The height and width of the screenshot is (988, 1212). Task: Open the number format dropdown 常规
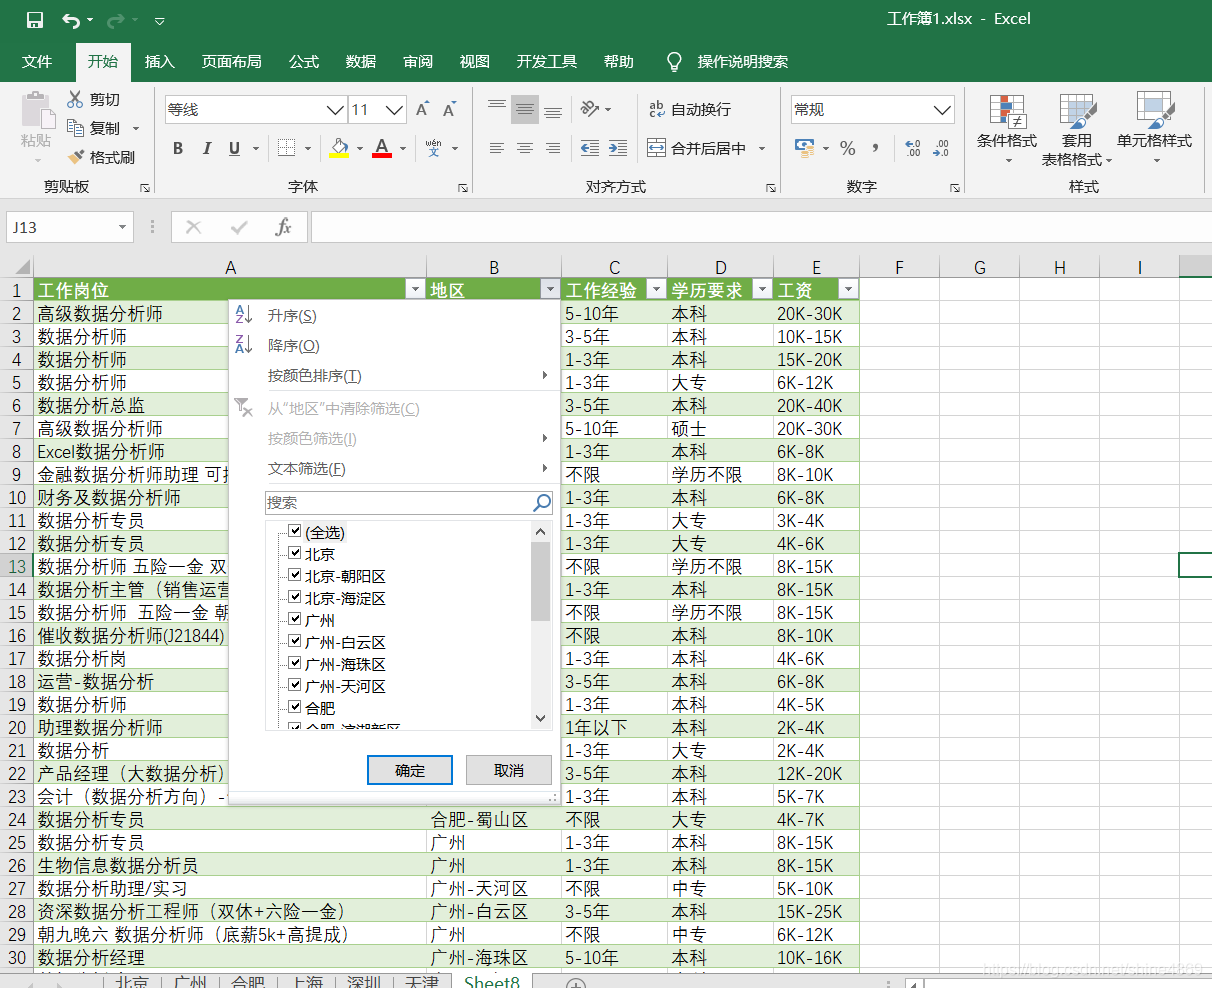tap(942, 110)
